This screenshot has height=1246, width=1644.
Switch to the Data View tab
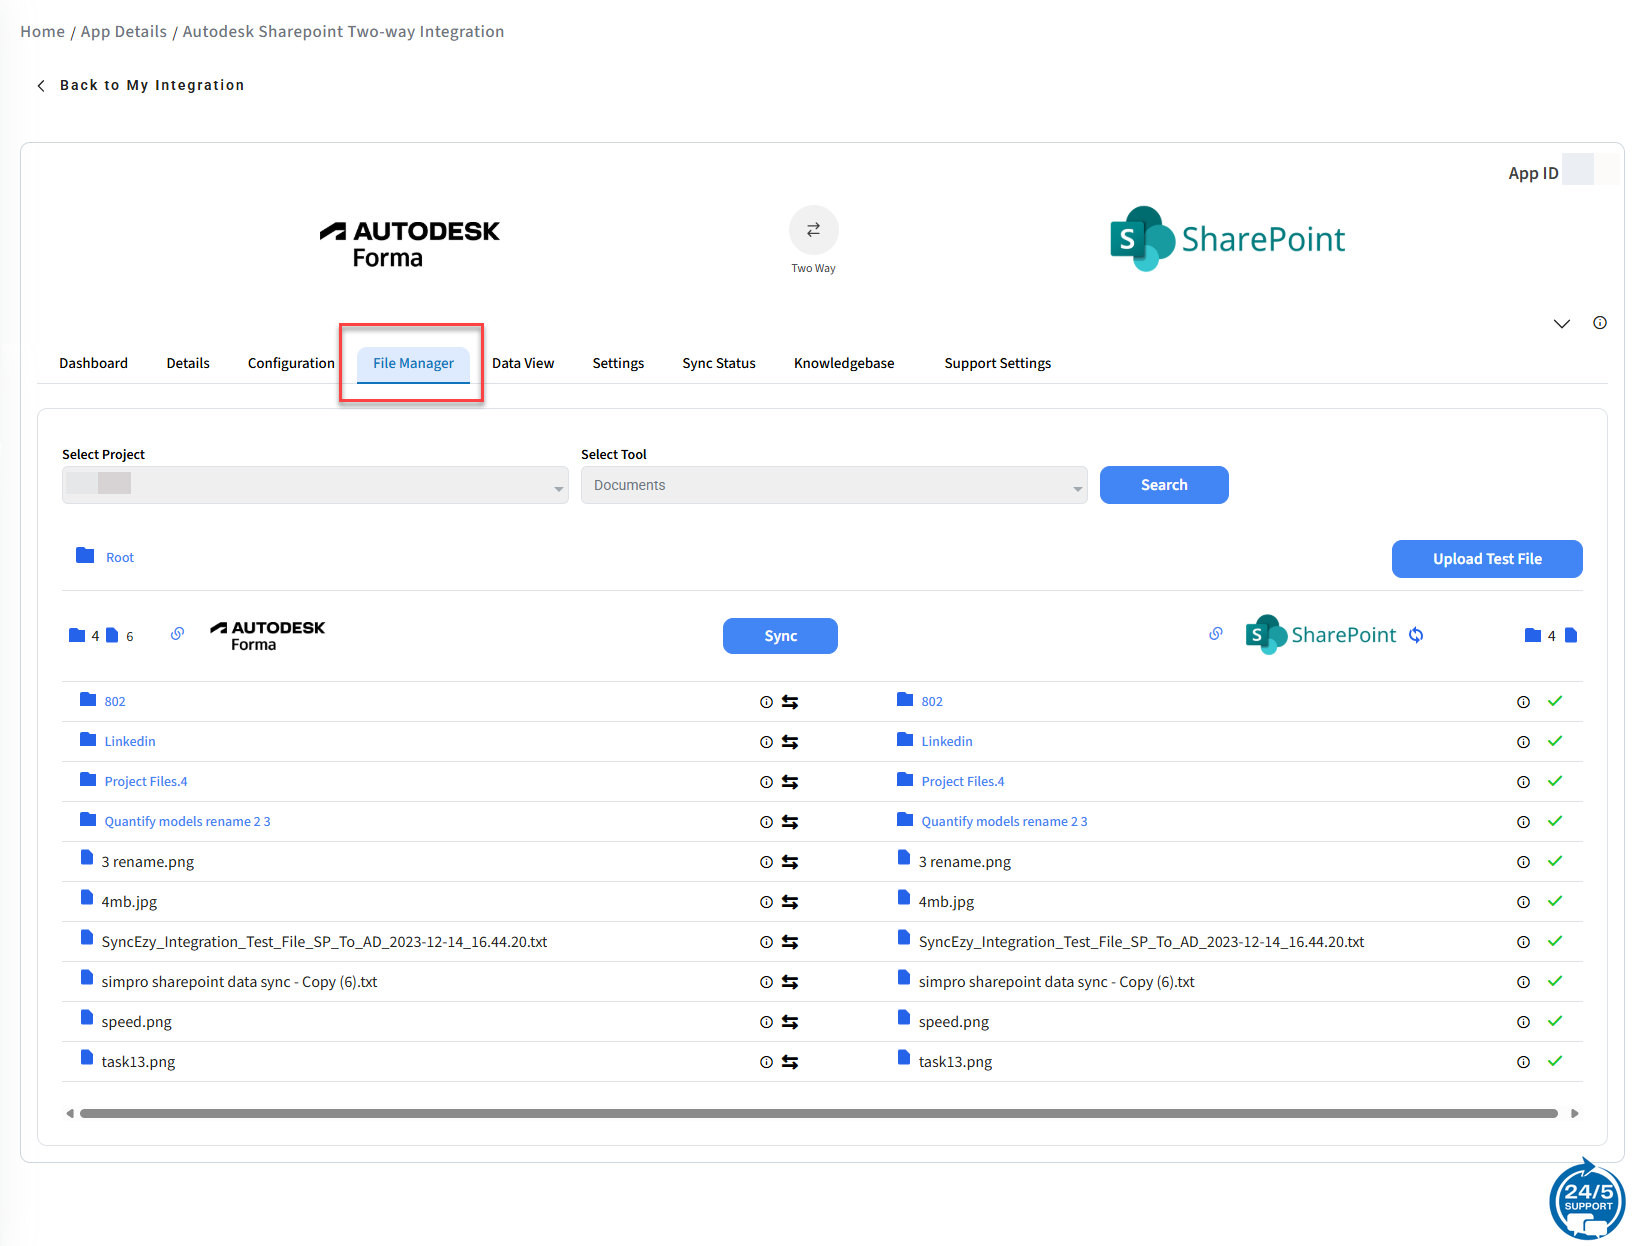coord(523,363)
